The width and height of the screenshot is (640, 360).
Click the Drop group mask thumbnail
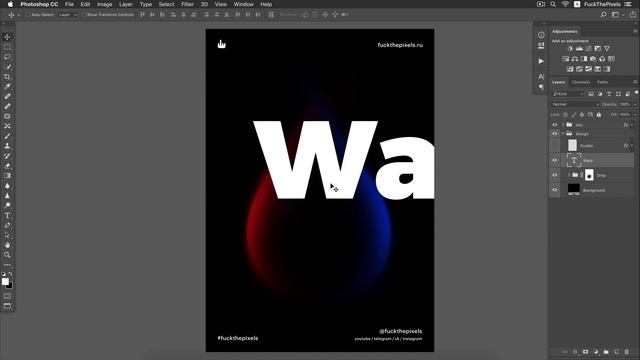589,175
